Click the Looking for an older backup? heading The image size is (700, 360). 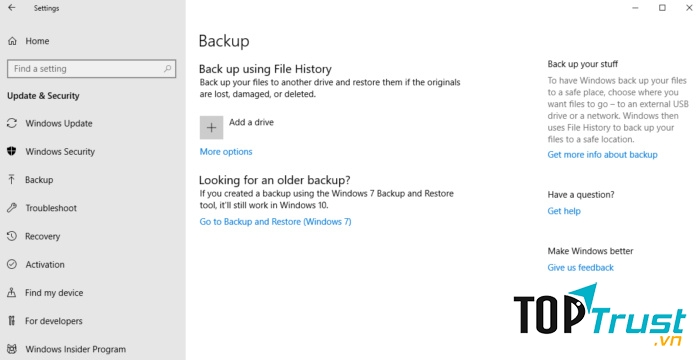(275, 180)
